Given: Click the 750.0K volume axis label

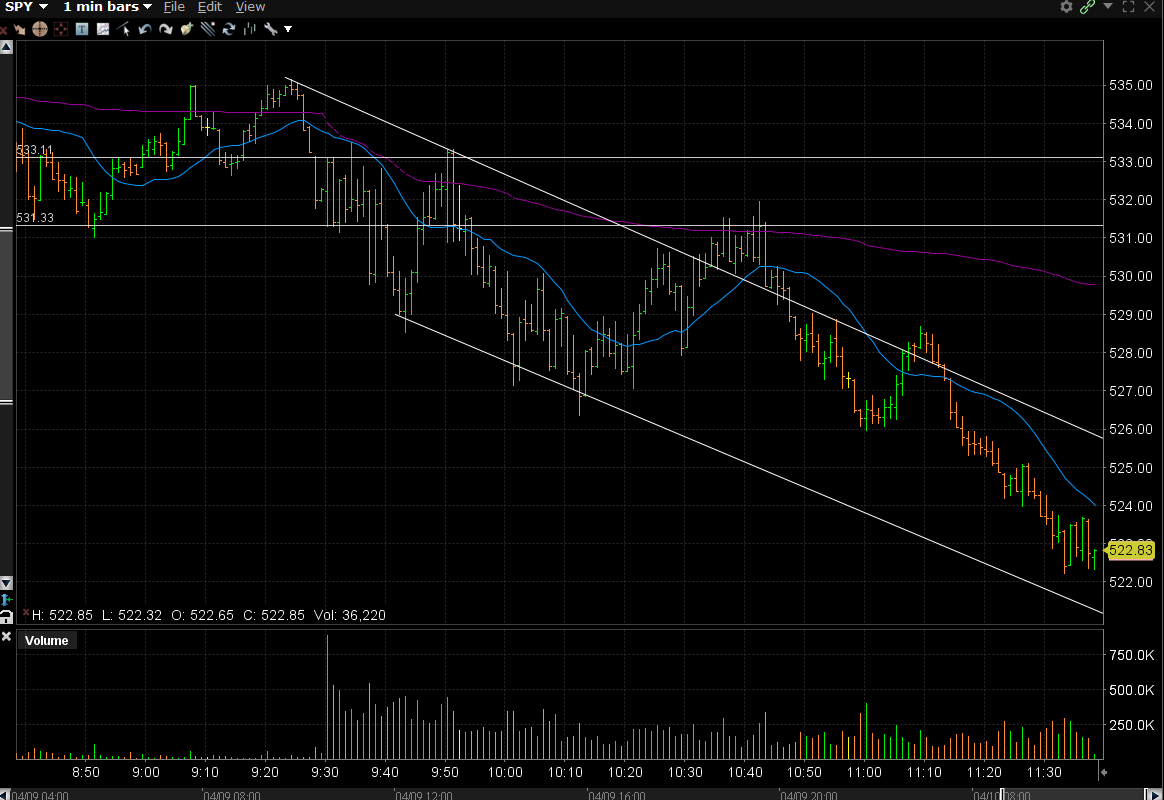Looking at the screenshot, I should [1131, 655].
